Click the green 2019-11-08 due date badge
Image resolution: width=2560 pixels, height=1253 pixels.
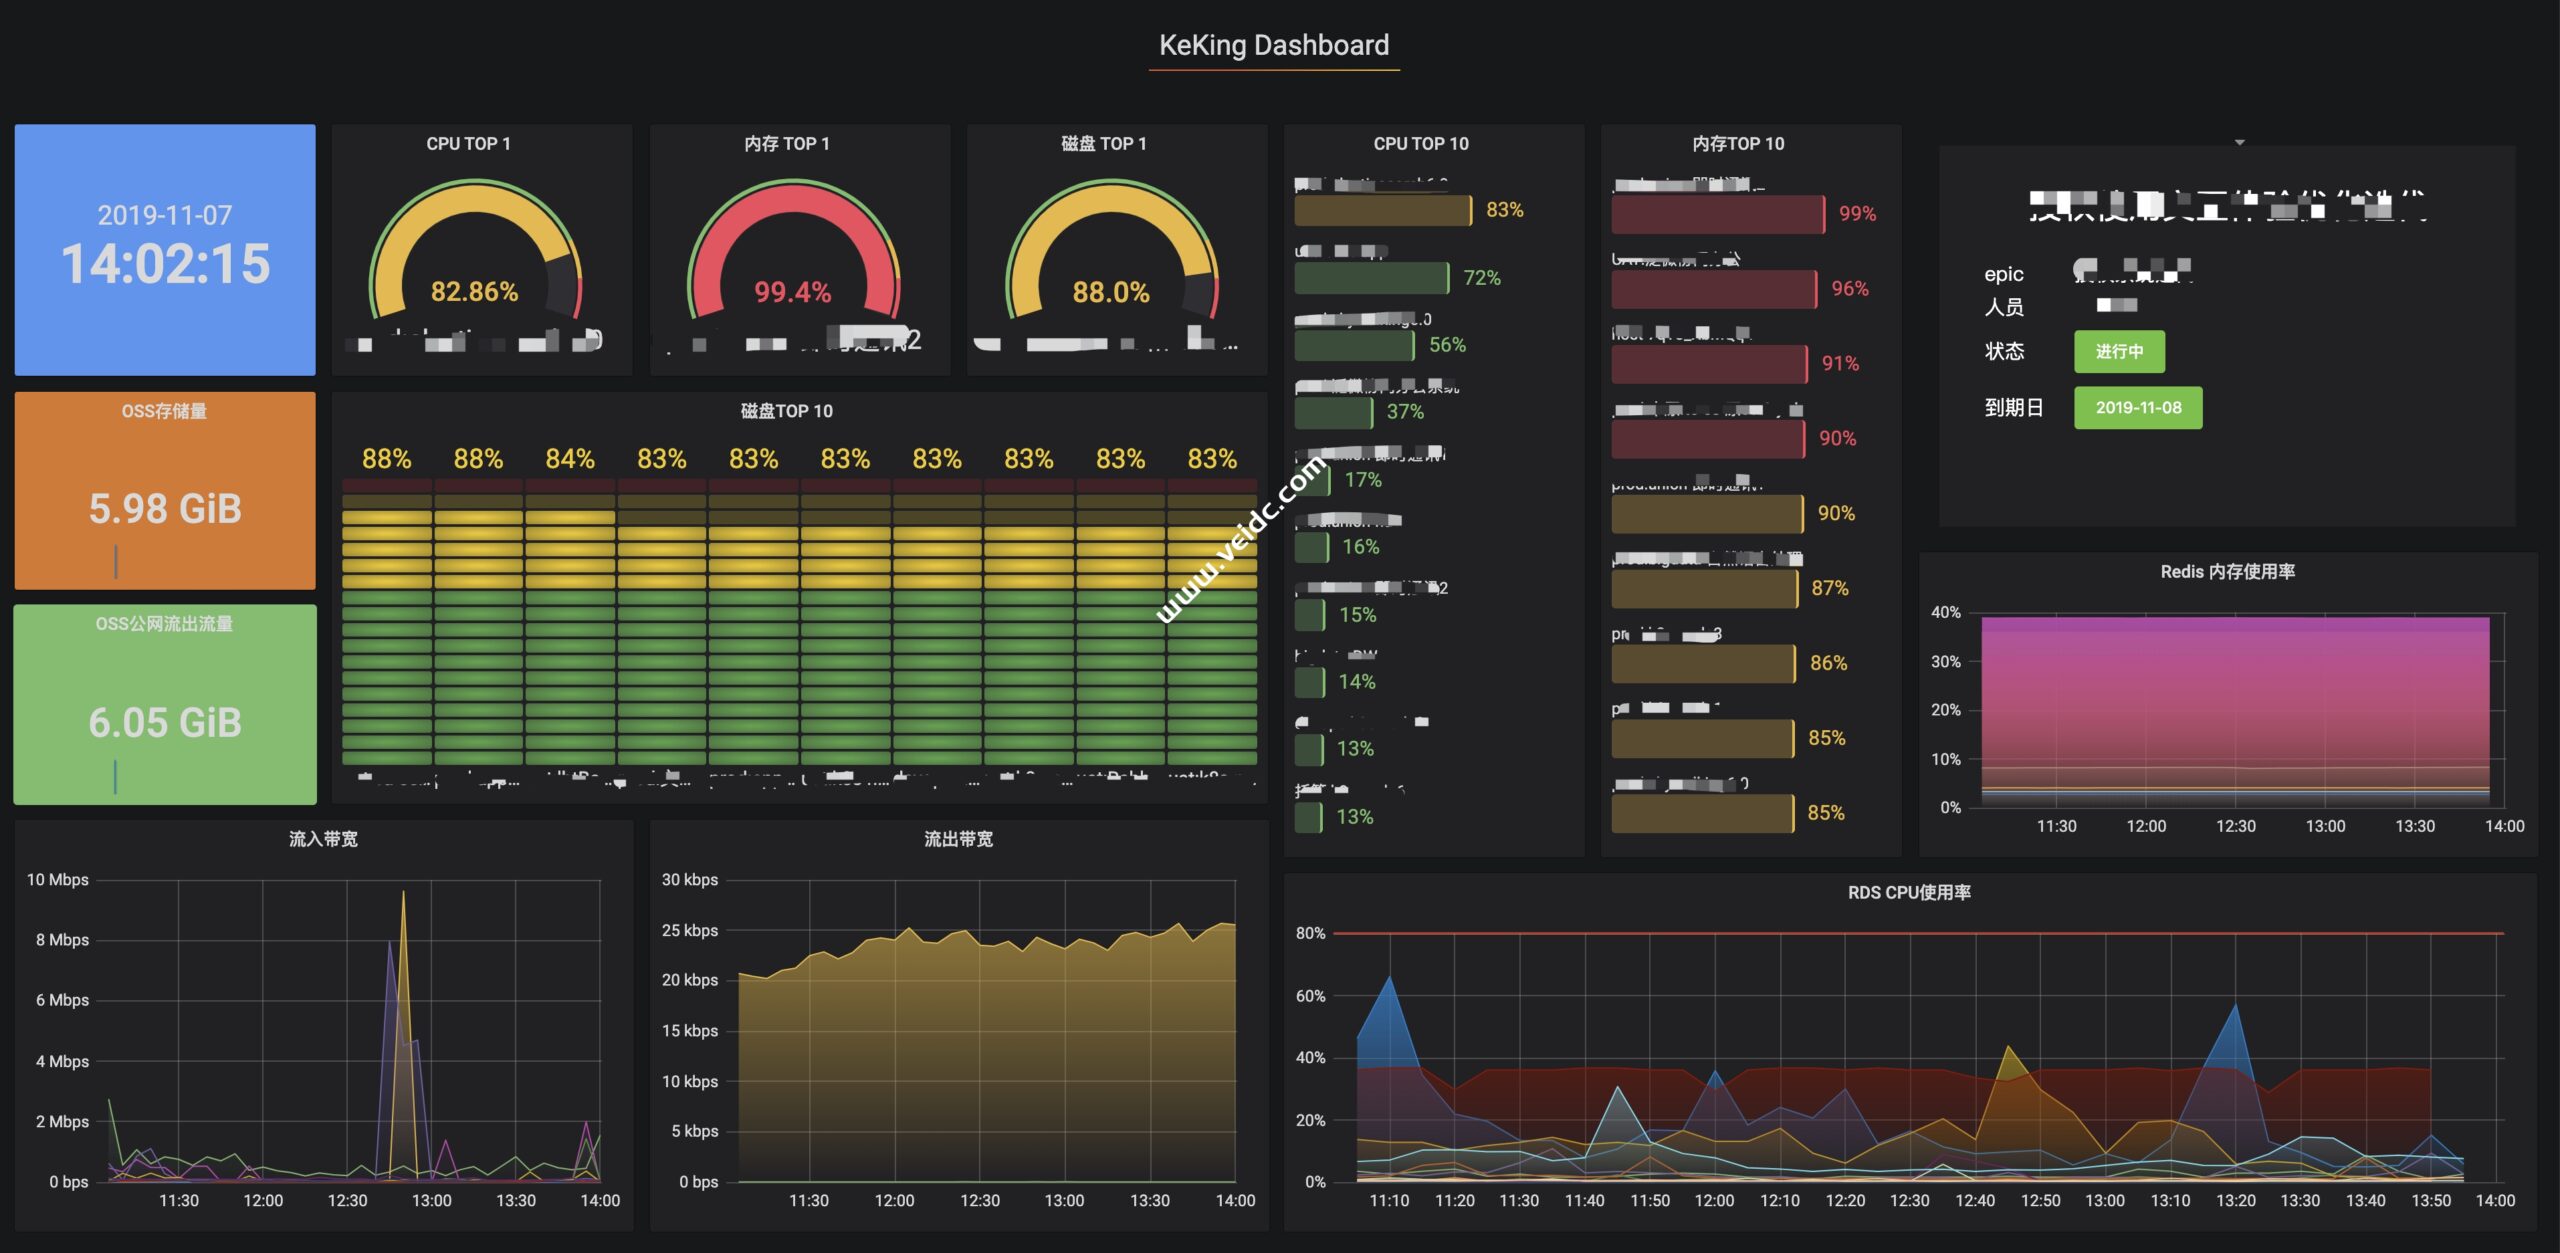[x=2137, y=408]
